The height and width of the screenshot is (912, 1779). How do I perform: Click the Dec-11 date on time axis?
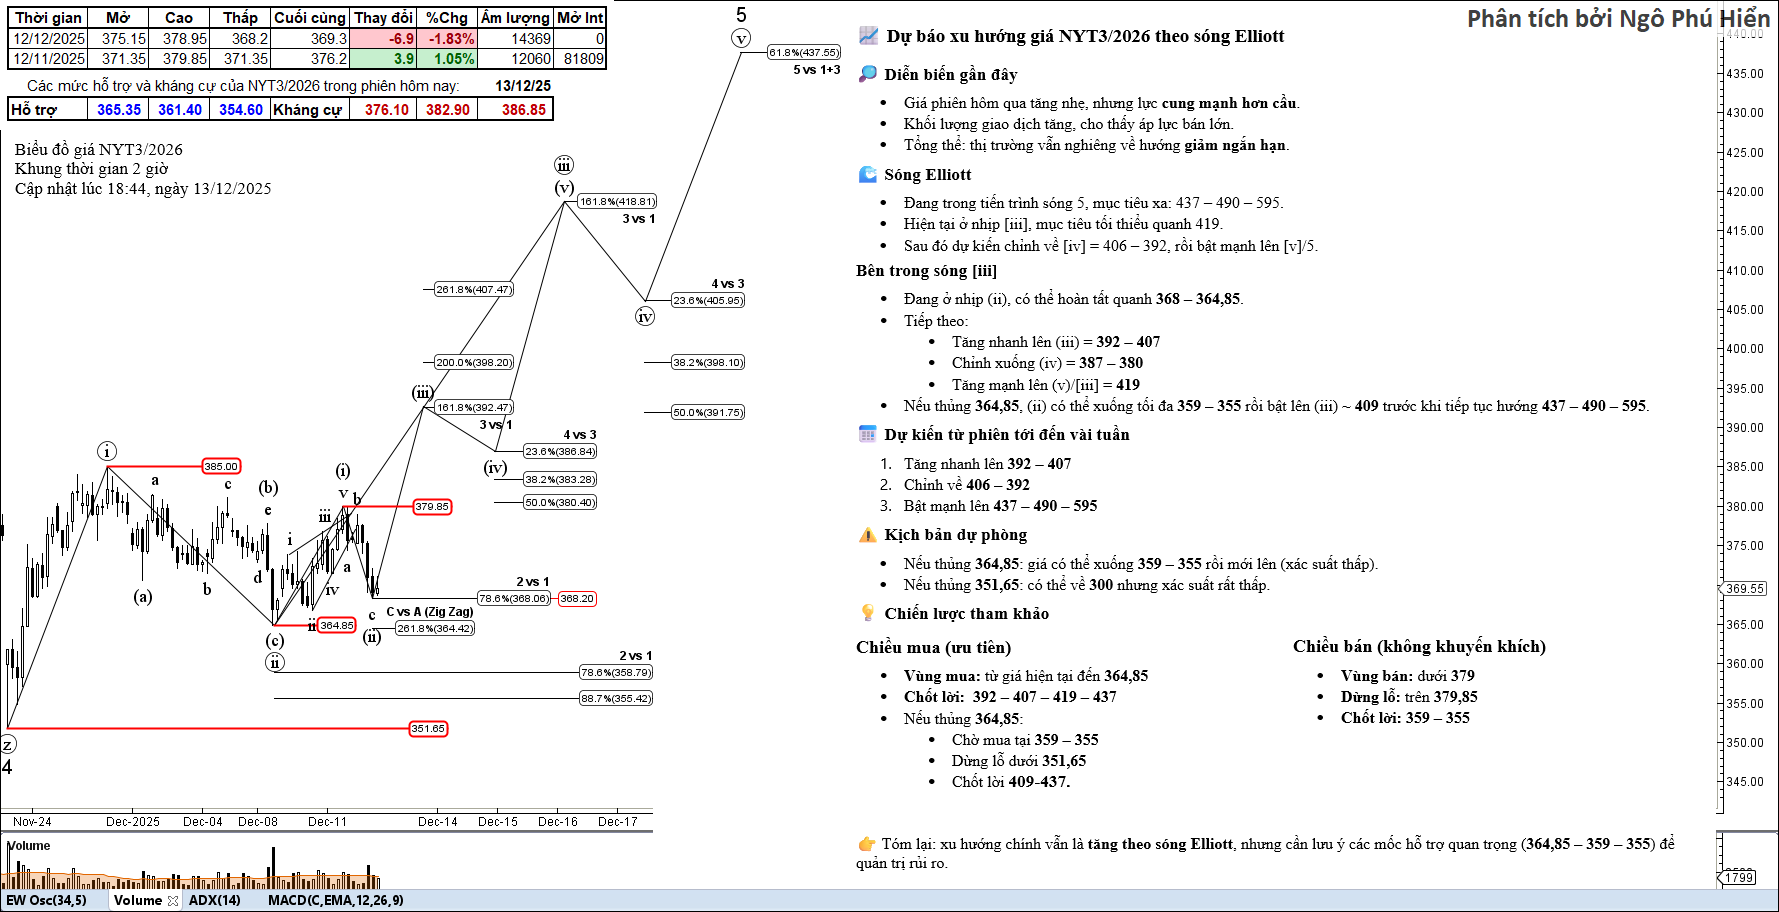(328, 822)
